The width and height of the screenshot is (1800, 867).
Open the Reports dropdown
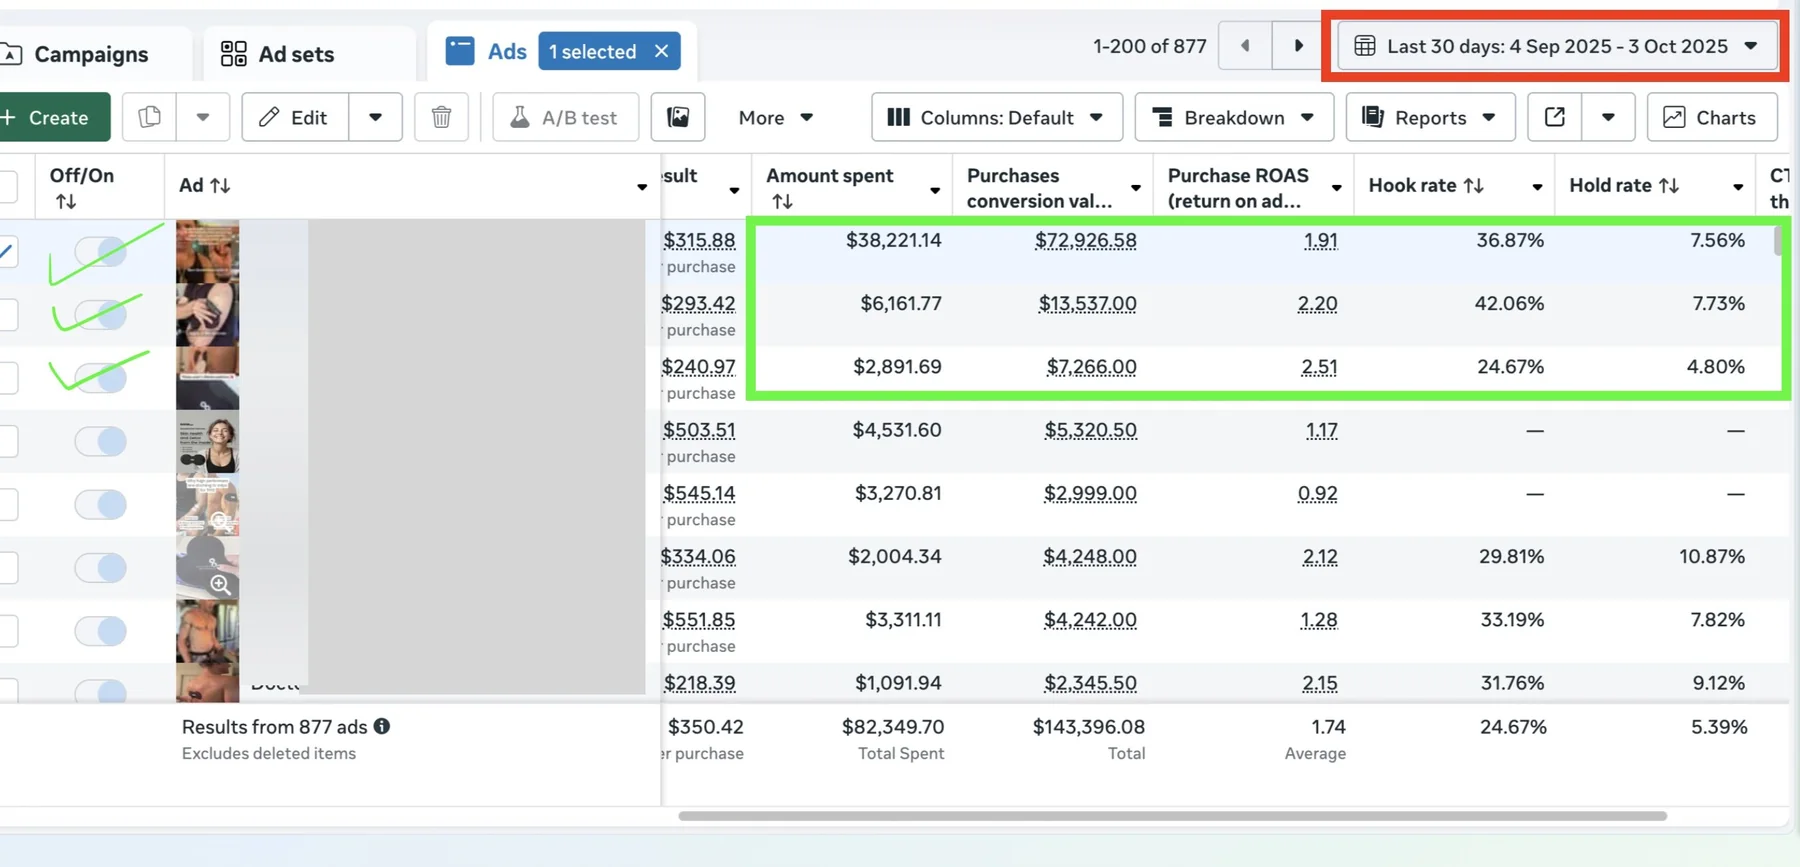click(1430, 117)
